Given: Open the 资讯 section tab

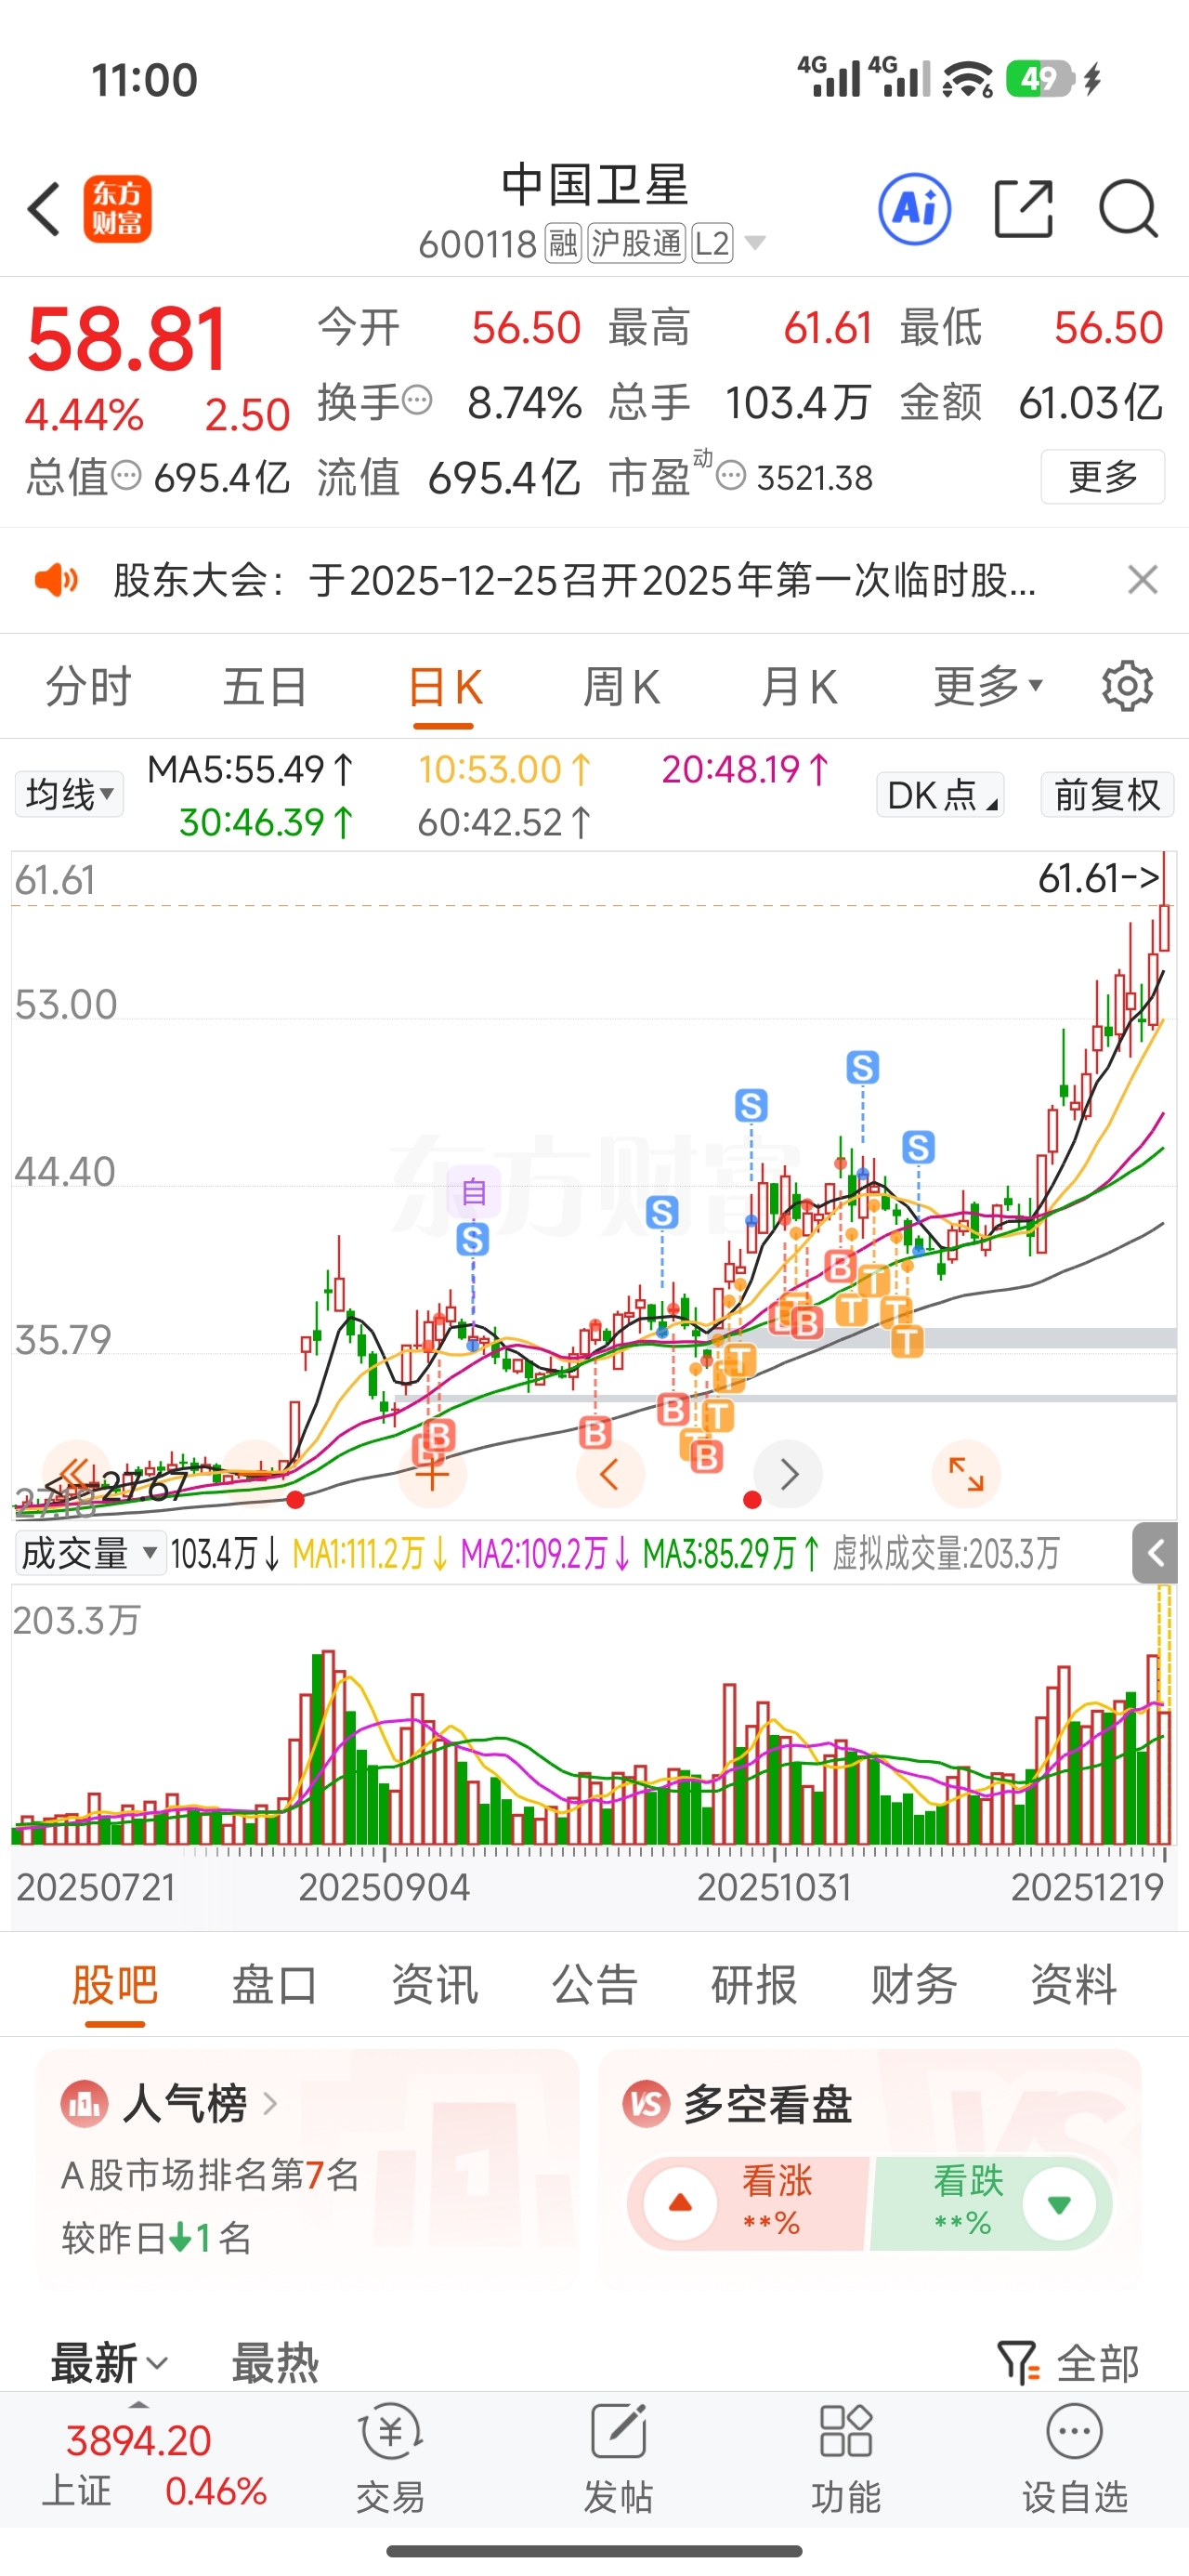Looking at the screenshot, I should click(x=435, y=1985).
